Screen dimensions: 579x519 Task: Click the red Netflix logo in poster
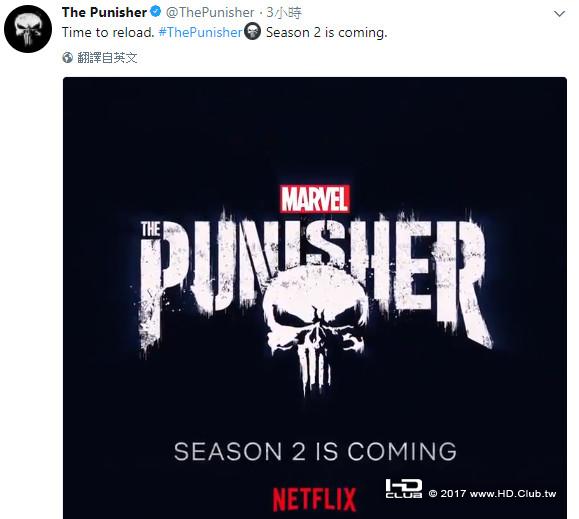[315, 499]
